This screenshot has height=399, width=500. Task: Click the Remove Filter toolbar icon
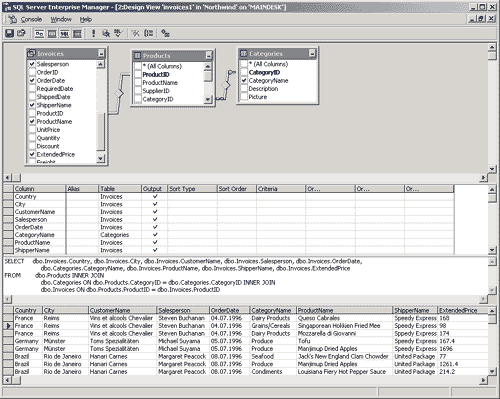(x=135, y=33)
